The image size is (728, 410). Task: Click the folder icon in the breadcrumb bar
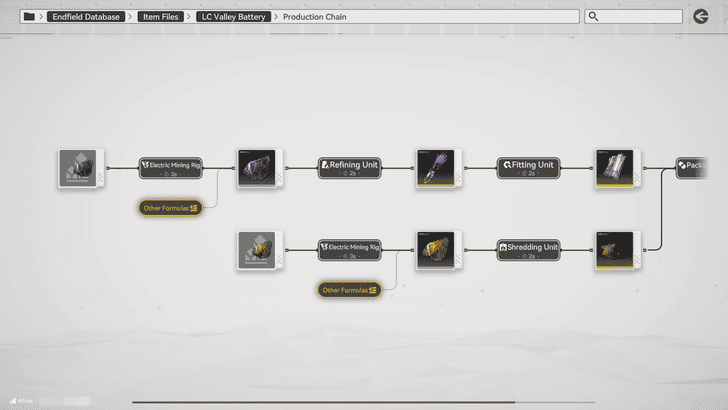pyautogui.click(x=28, y=17)
